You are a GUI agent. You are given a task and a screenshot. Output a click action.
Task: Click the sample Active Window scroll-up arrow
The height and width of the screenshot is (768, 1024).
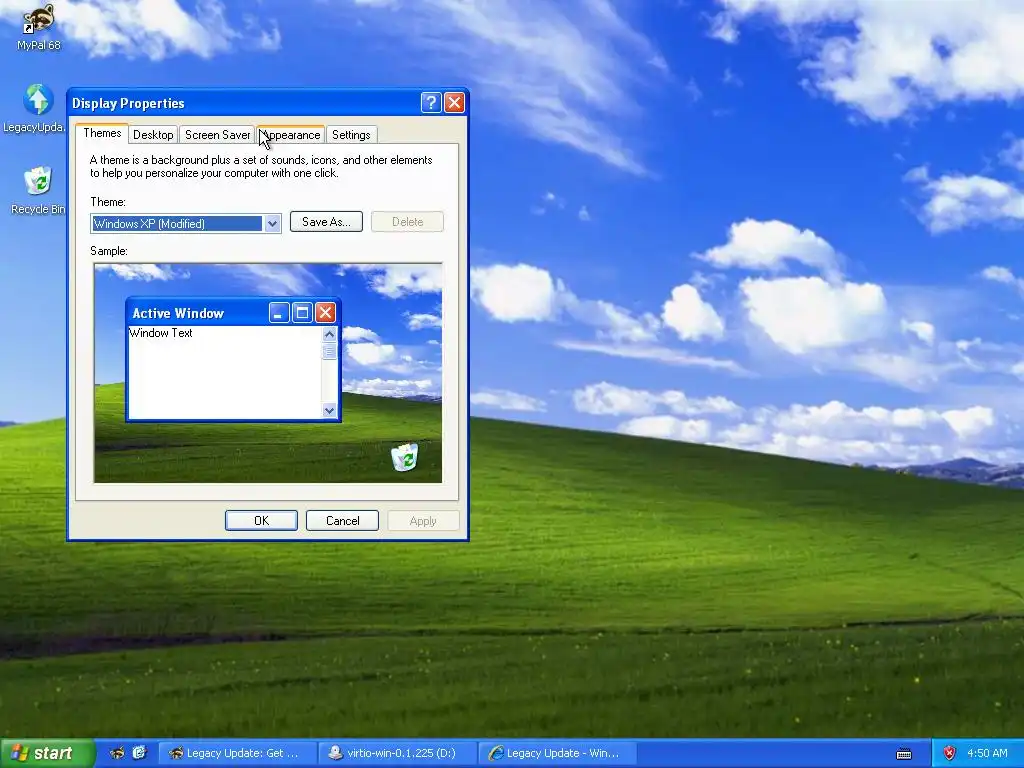(329, 334)
